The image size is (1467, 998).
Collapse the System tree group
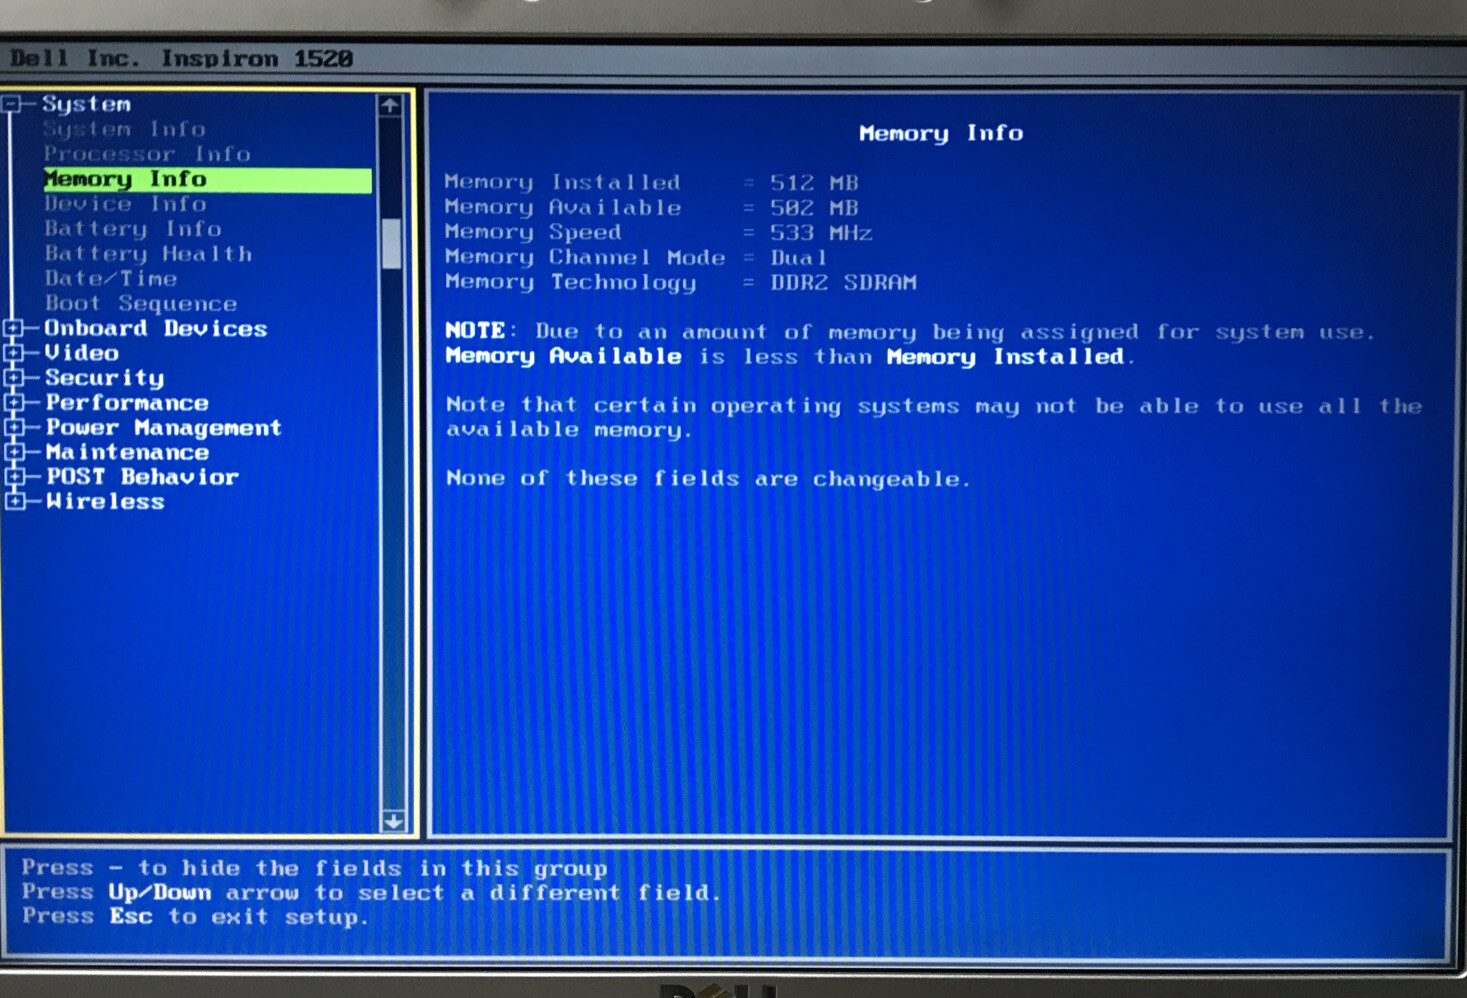pos(11,103)
